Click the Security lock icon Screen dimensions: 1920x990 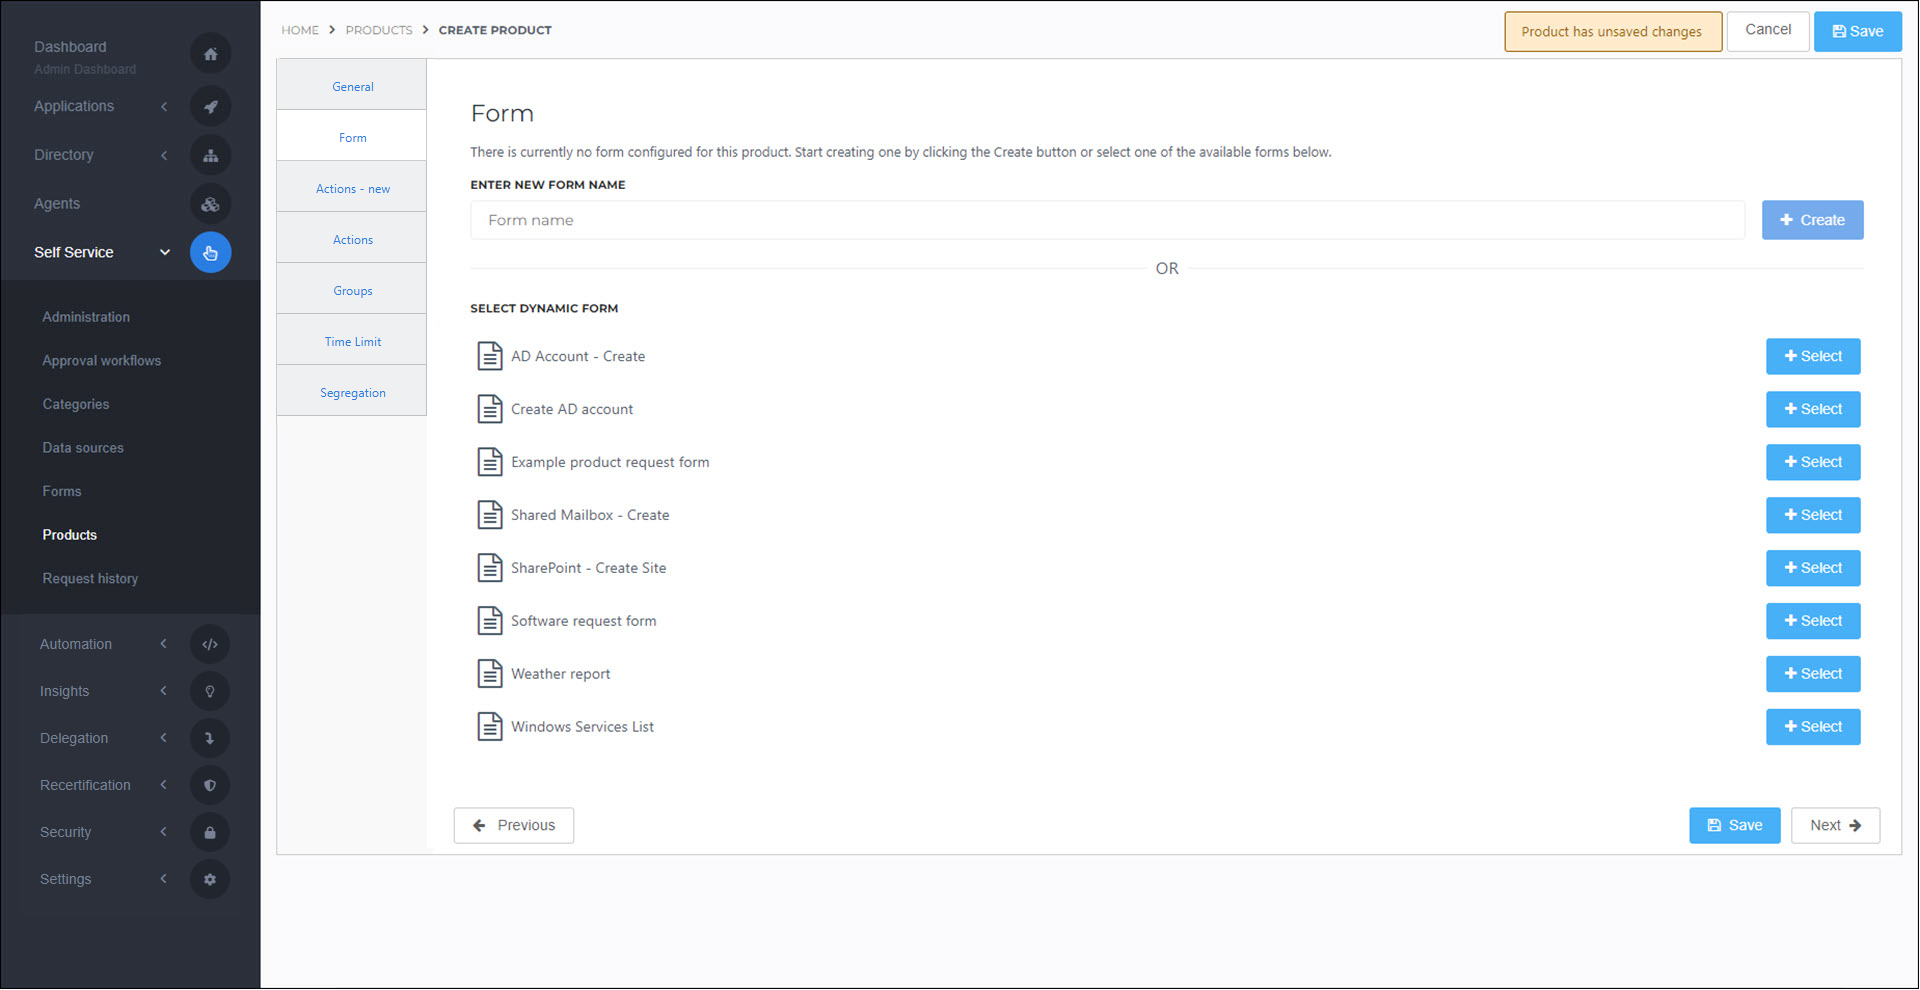[x=210, y=832]
